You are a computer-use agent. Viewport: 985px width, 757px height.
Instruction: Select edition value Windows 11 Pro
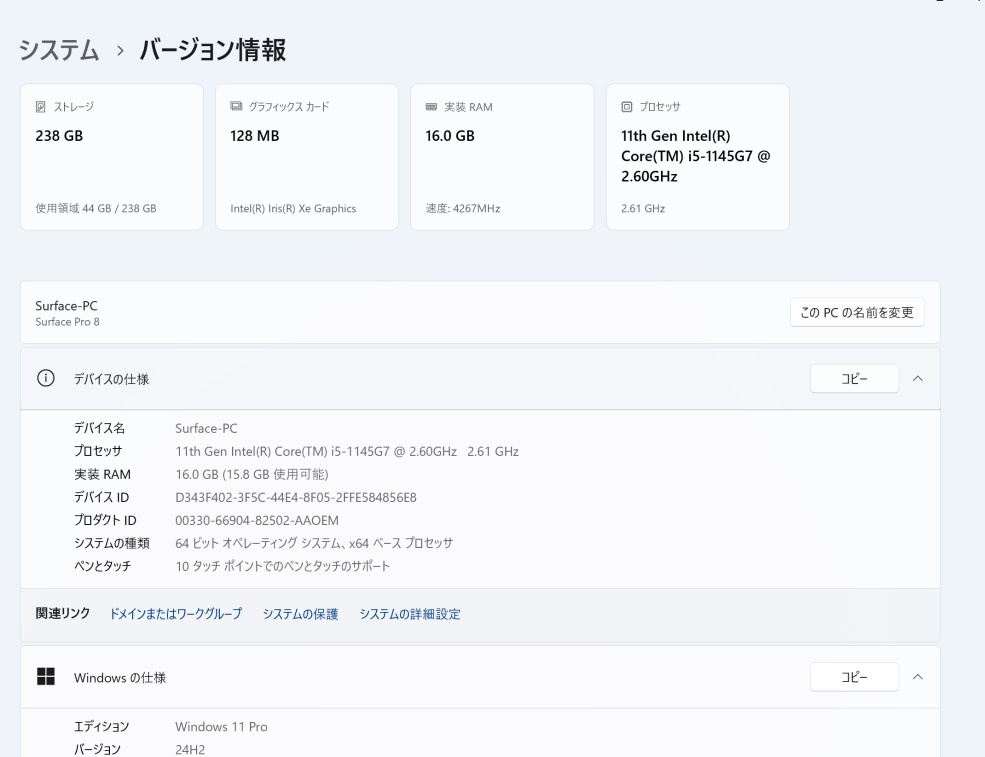(221, 727)
